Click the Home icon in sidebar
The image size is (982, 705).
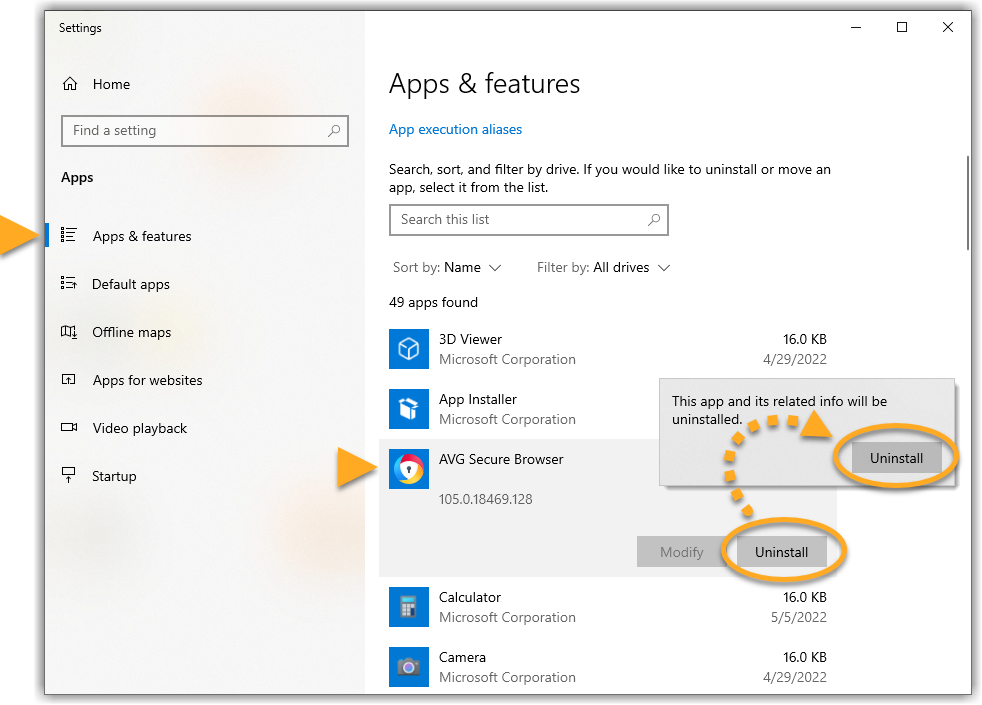[70, 84]
